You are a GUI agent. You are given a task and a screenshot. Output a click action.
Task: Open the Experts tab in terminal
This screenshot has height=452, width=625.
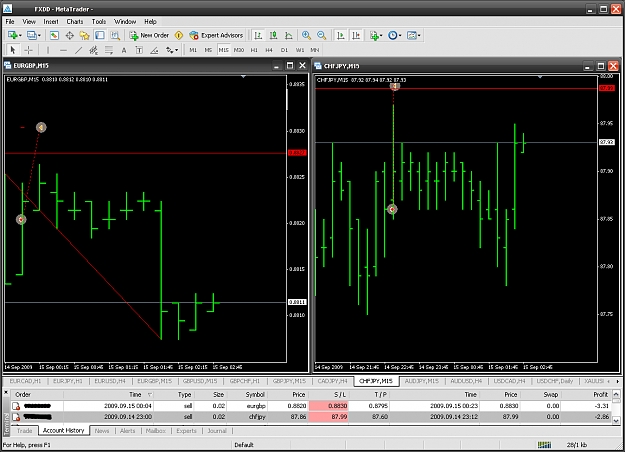[186, 431]
